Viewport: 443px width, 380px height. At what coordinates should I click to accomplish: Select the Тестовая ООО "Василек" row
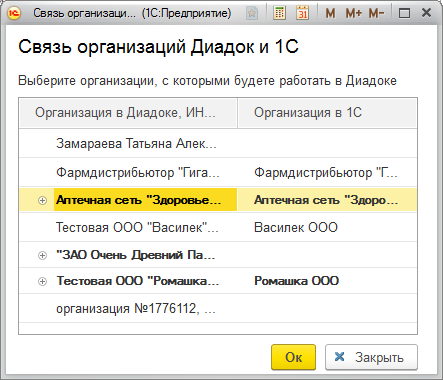point(218,227)
